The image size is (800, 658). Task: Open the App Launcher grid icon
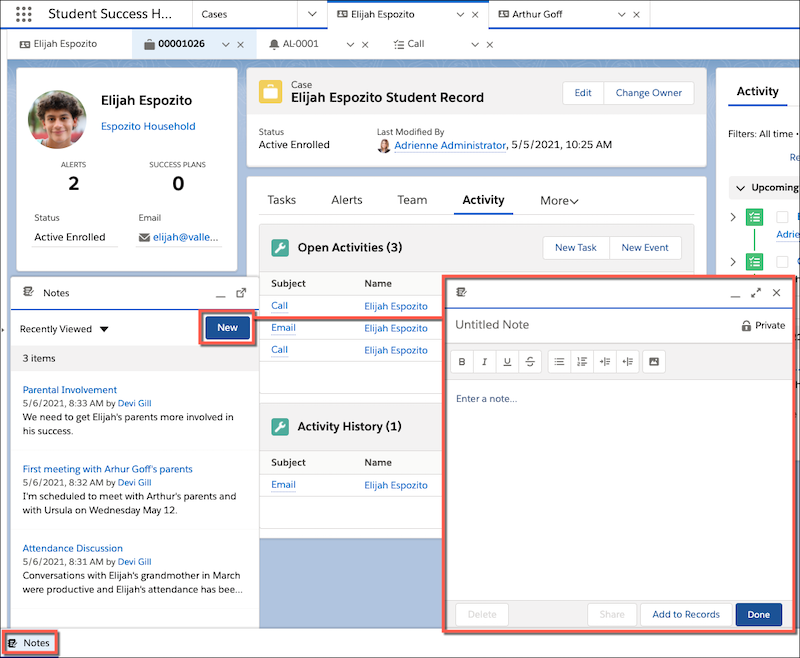coord(23,14)
